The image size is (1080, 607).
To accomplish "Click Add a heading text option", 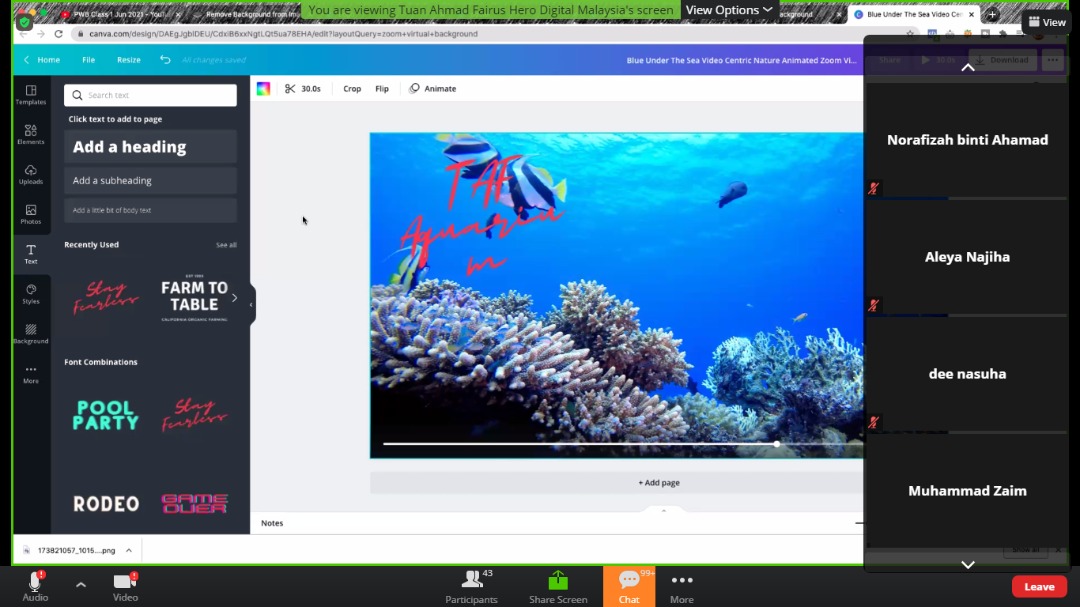I will pos(150,147).
